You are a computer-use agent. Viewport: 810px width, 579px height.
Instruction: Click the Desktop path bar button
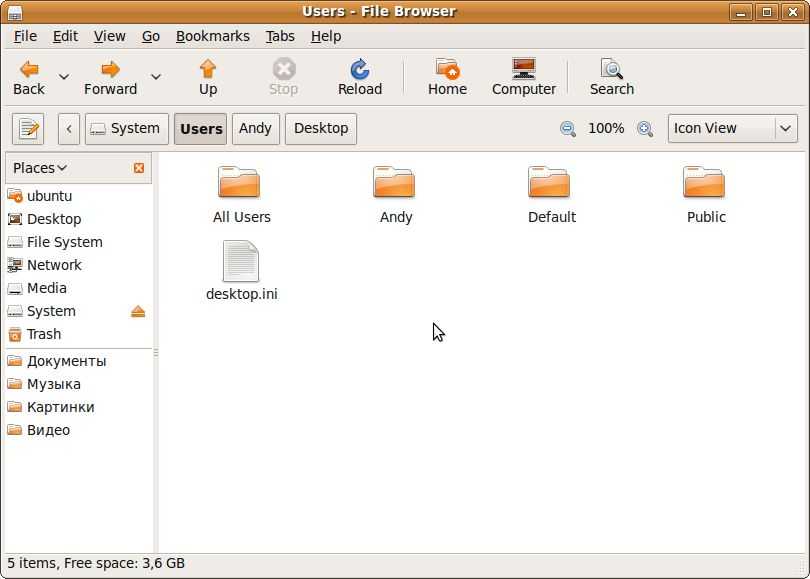[x=321, y=129]
